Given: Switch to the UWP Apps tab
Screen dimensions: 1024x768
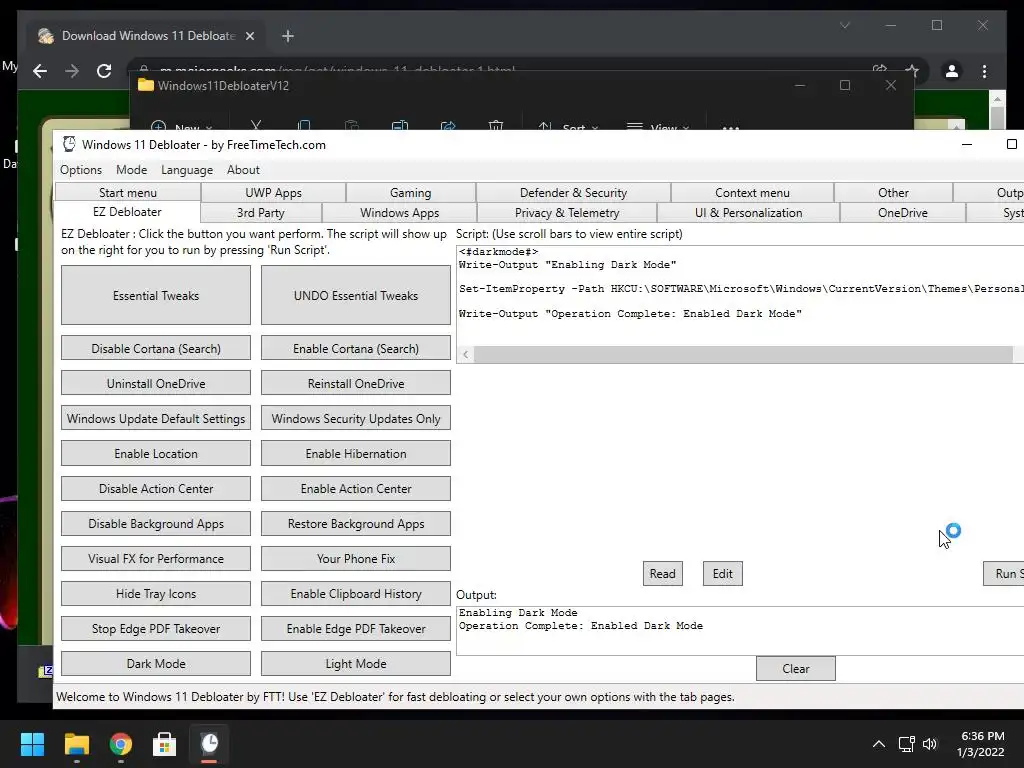Looking at the screenshot, I should 273,193.
